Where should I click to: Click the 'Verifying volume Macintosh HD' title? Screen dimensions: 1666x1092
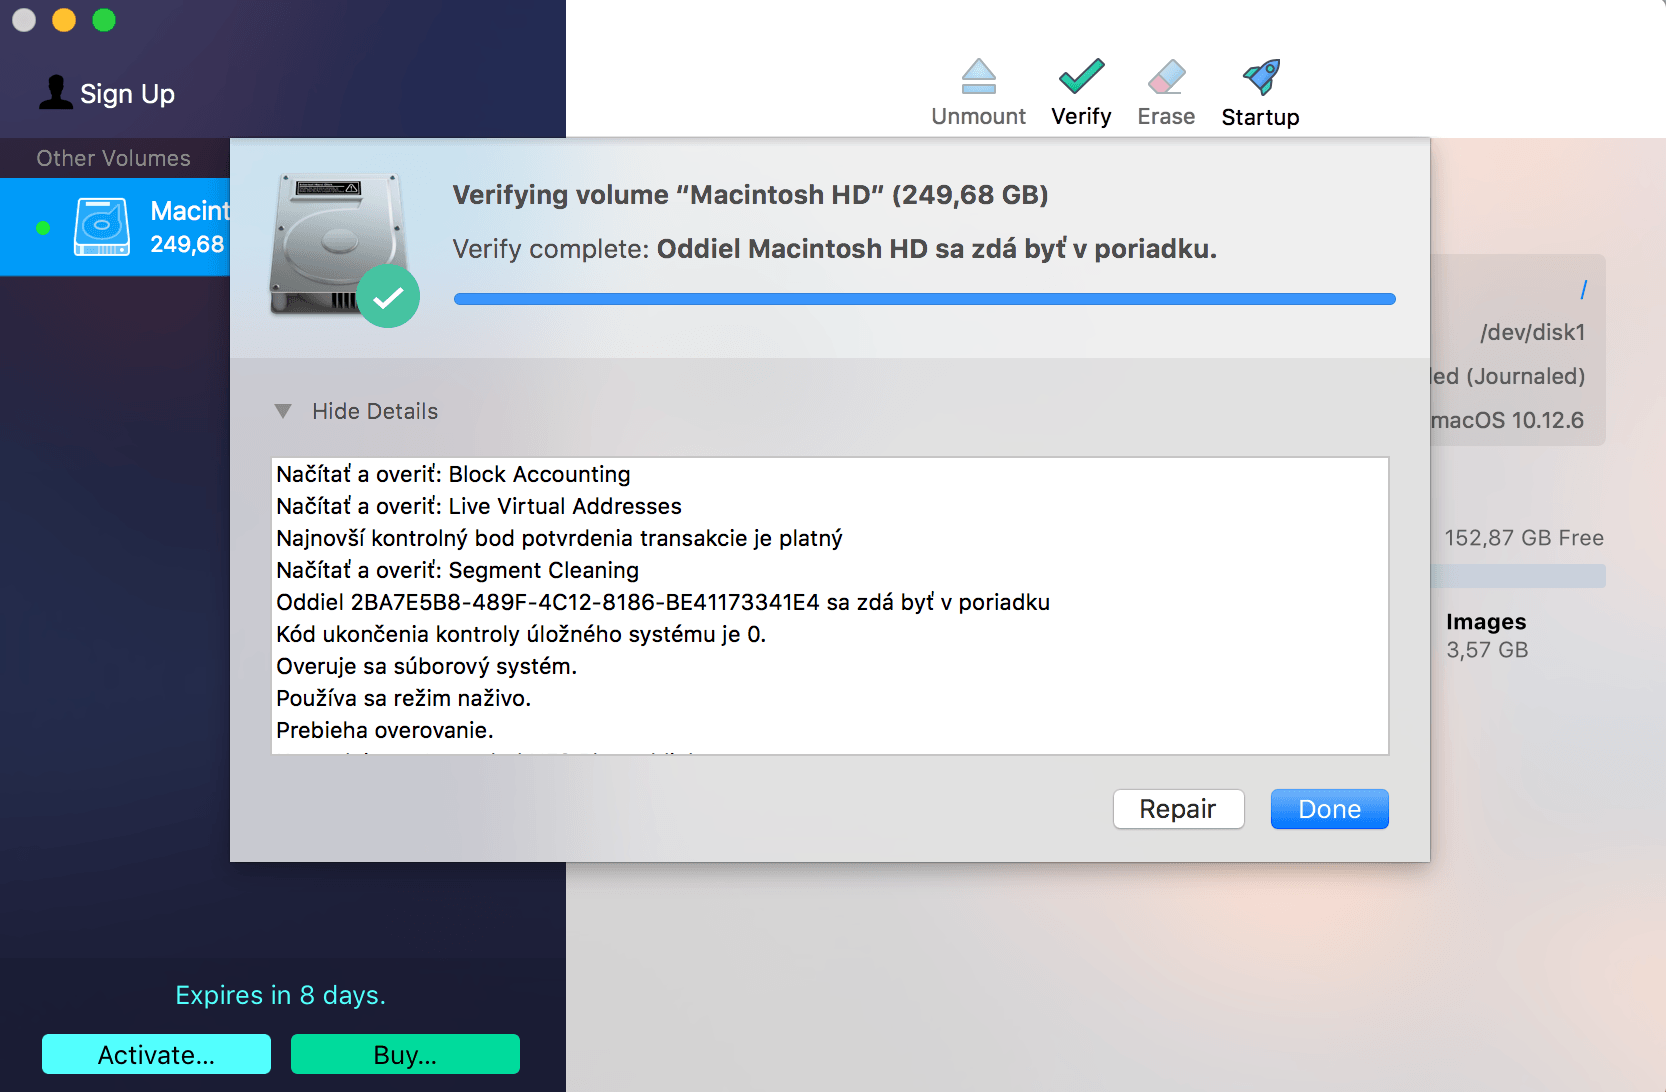[x=750, y=194]
